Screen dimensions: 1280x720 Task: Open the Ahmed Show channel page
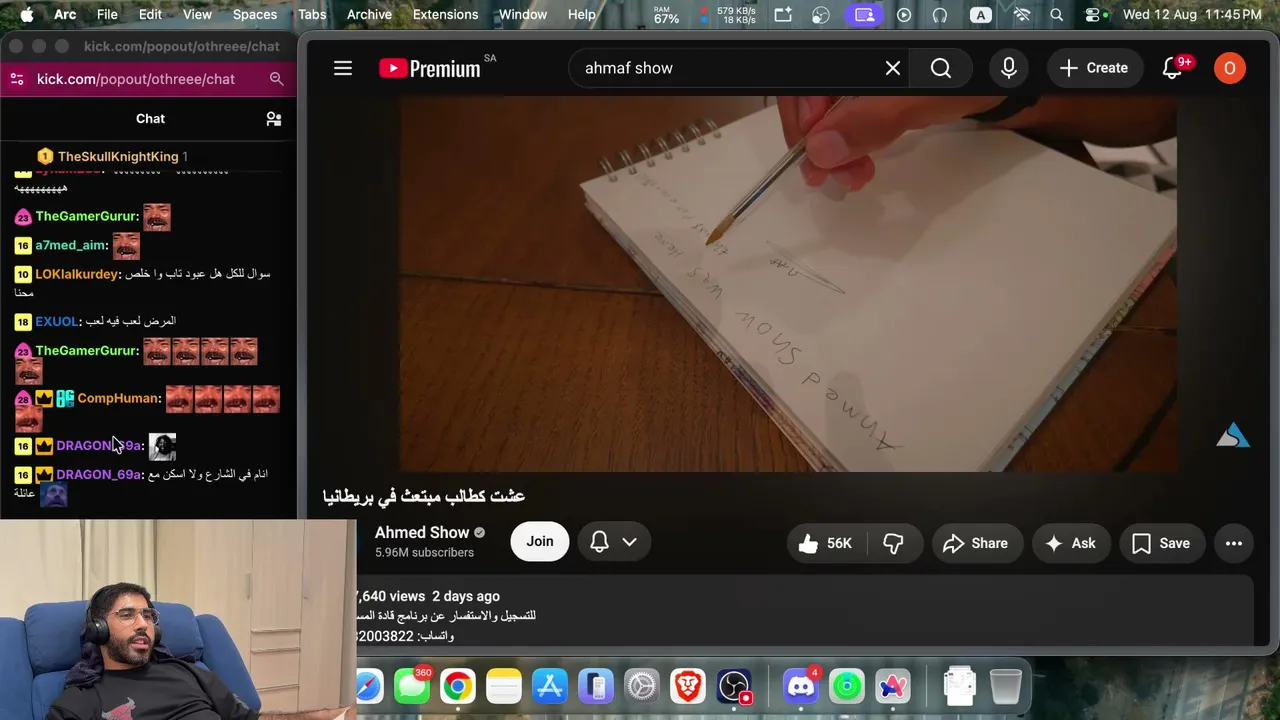(422, 533)
